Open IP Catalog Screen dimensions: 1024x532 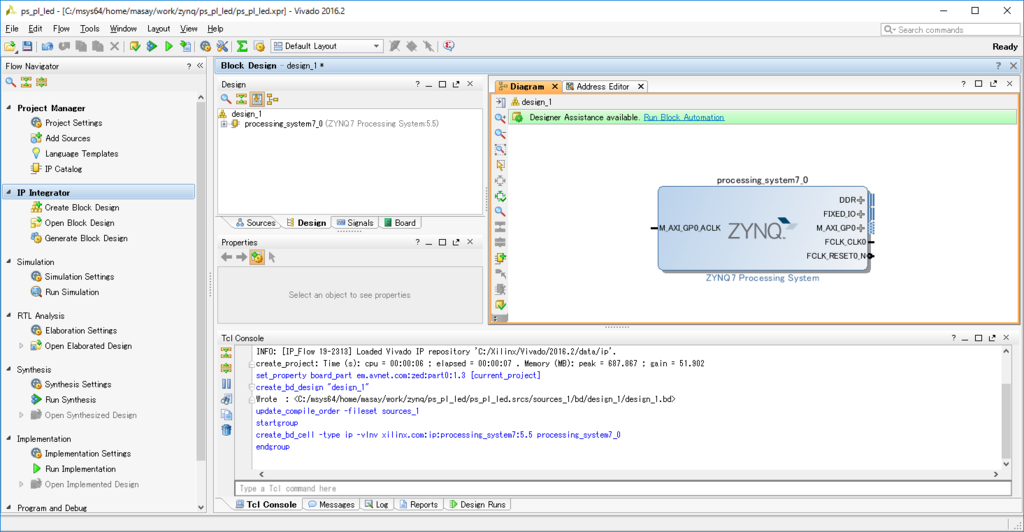pyautogui.click(x=56, y=169)
